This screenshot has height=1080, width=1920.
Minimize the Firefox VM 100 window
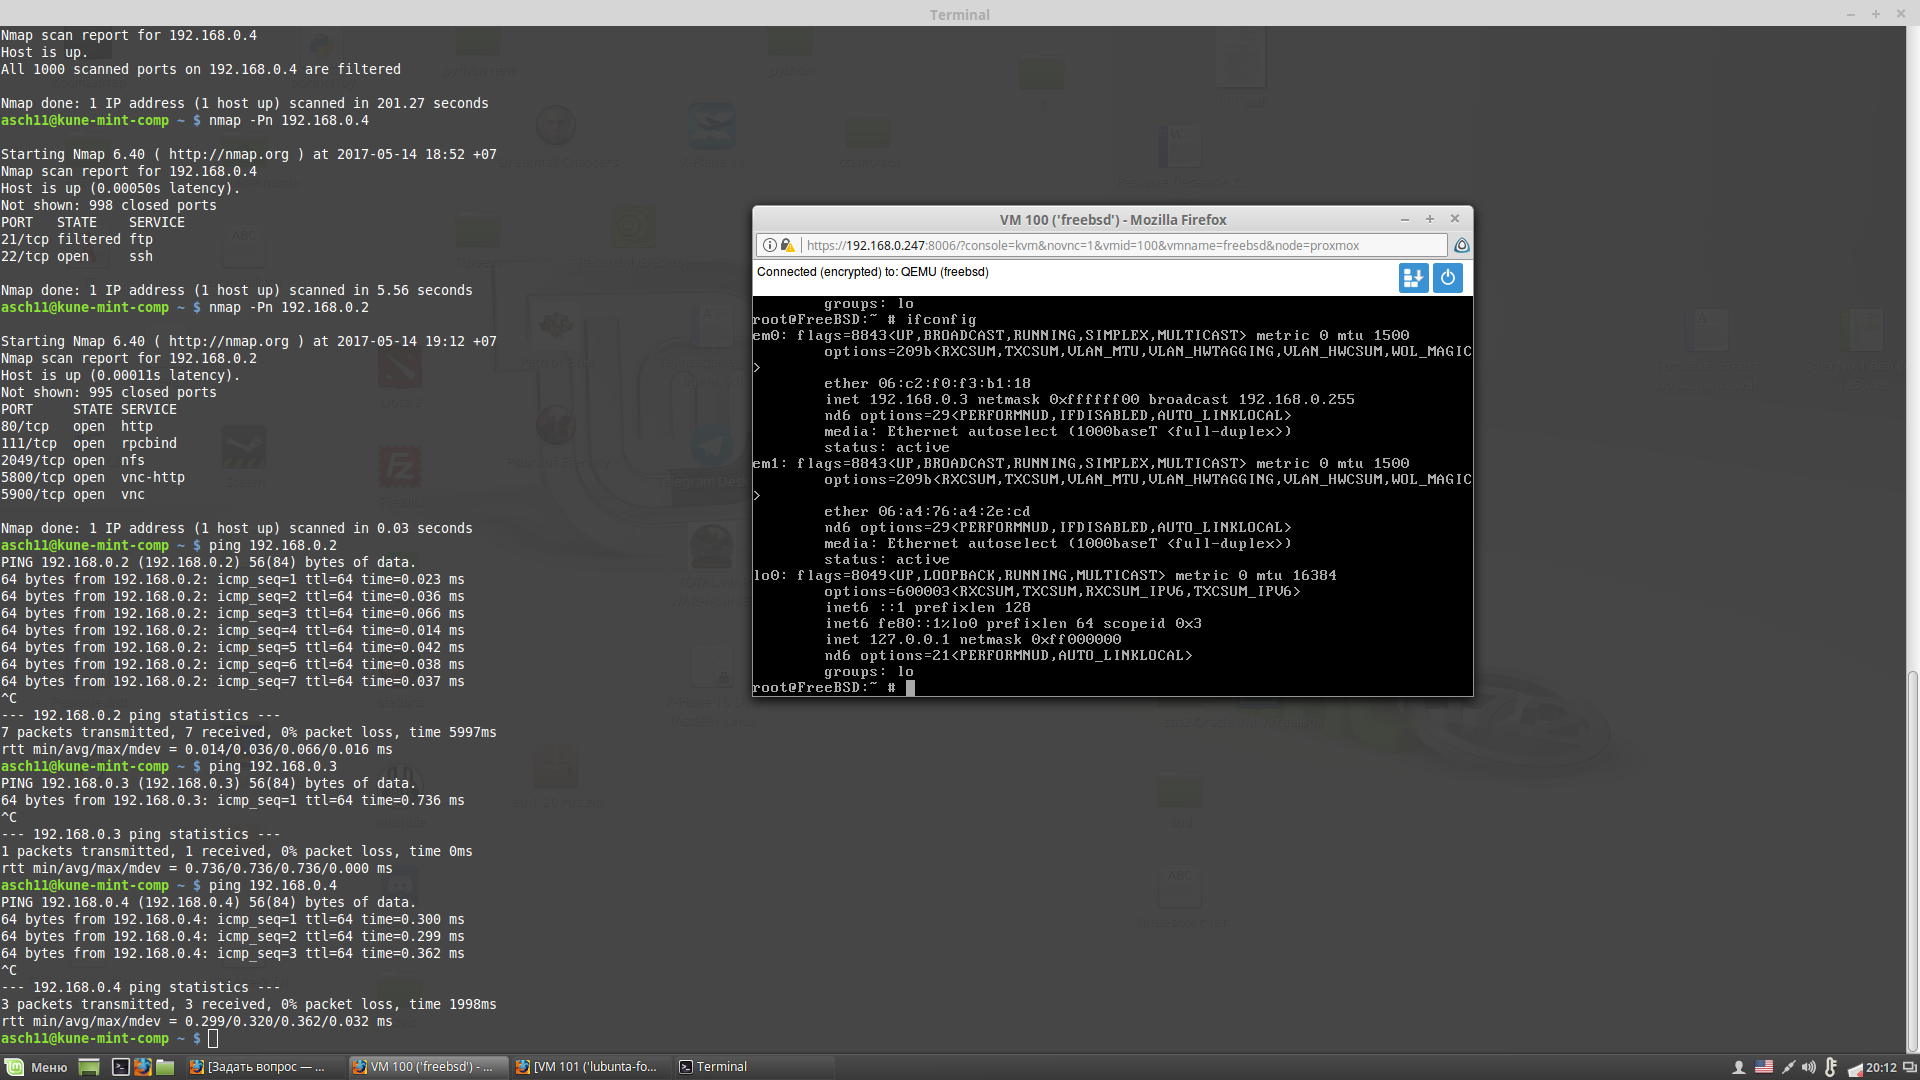pos(1405,219)
